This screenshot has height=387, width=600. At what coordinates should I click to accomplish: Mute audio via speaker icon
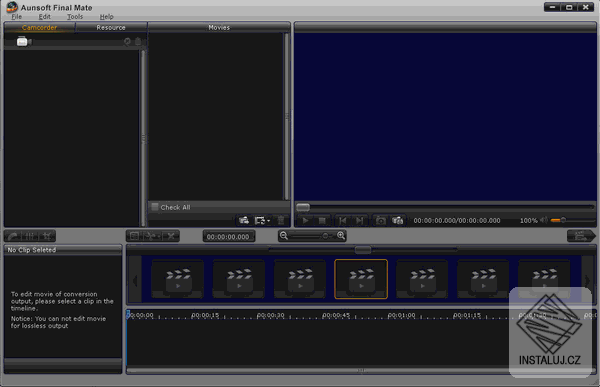544,220
